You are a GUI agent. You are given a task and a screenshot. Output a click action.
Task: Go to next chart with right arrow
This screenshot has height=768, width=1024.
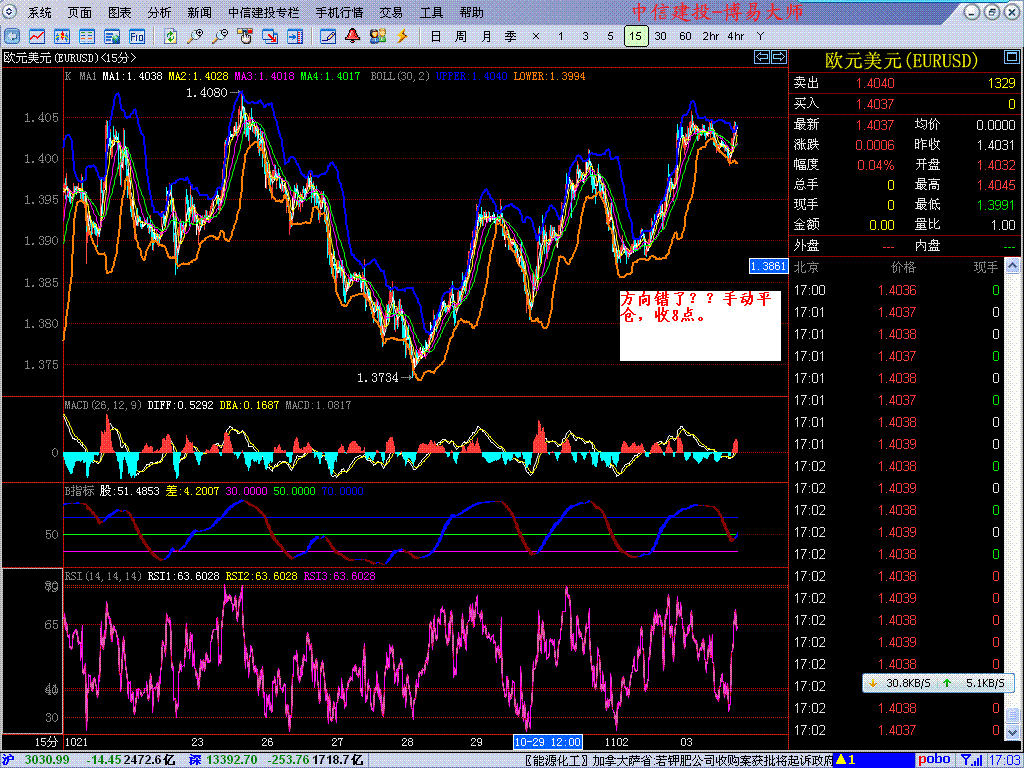point(778,57)
